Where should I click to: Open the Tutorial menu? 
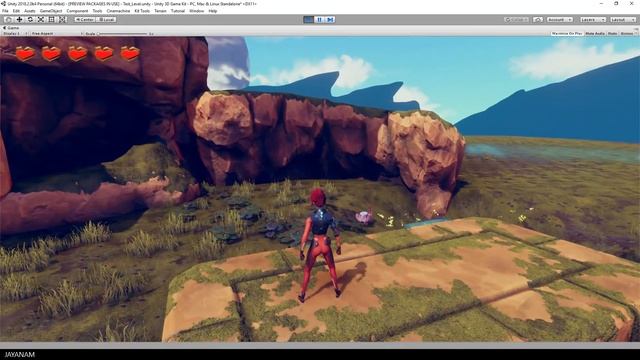[x=178, y=11]
